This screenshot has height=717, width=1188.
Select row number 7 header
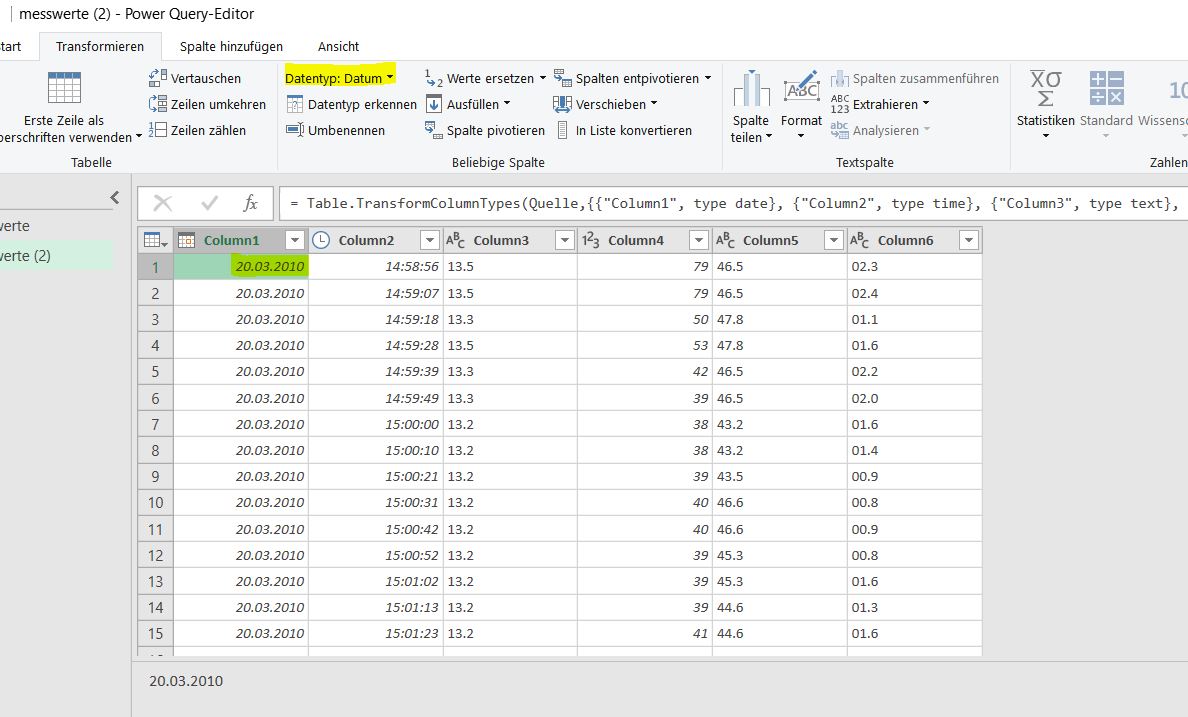pyautogui.click(x=155, y=424)
